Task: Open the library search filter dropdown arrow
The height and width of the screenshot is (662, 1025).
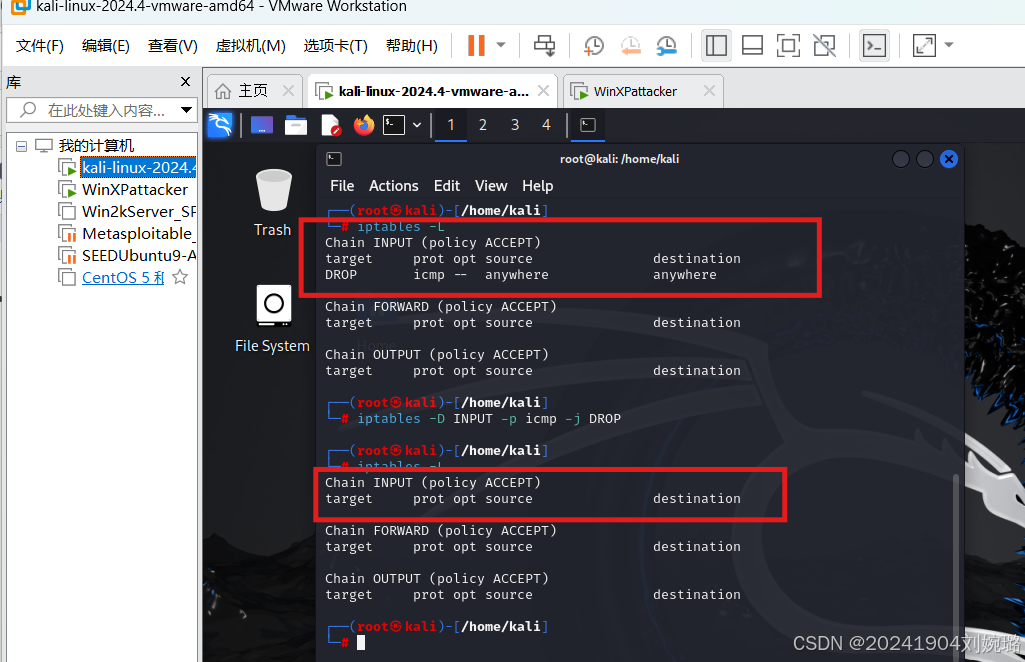Action: [186, 110]
